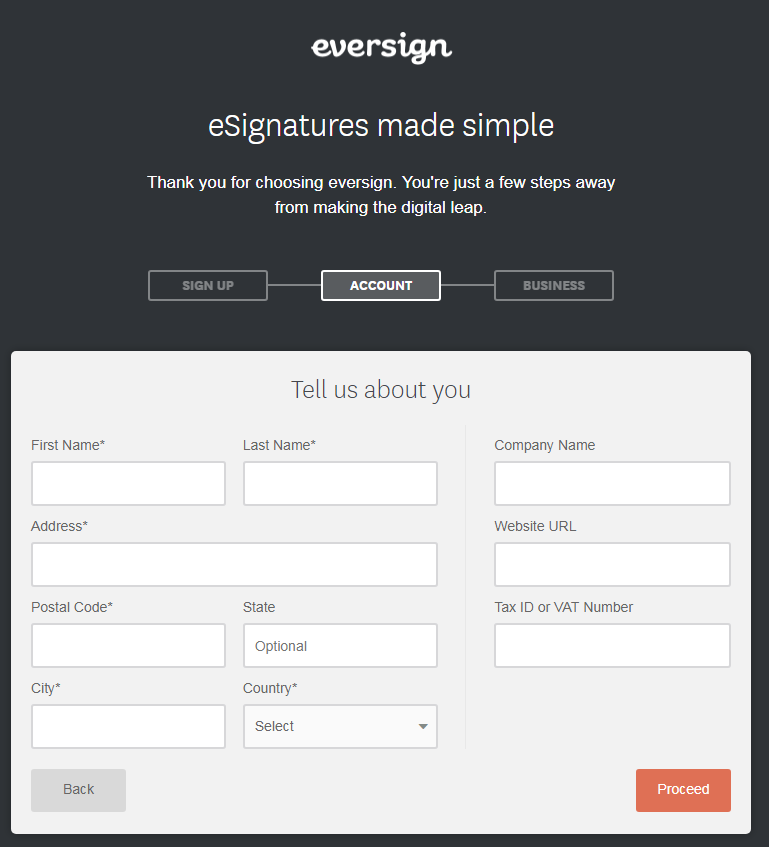Click the Back button
769x847 pixels.
(x=78, y=789)
